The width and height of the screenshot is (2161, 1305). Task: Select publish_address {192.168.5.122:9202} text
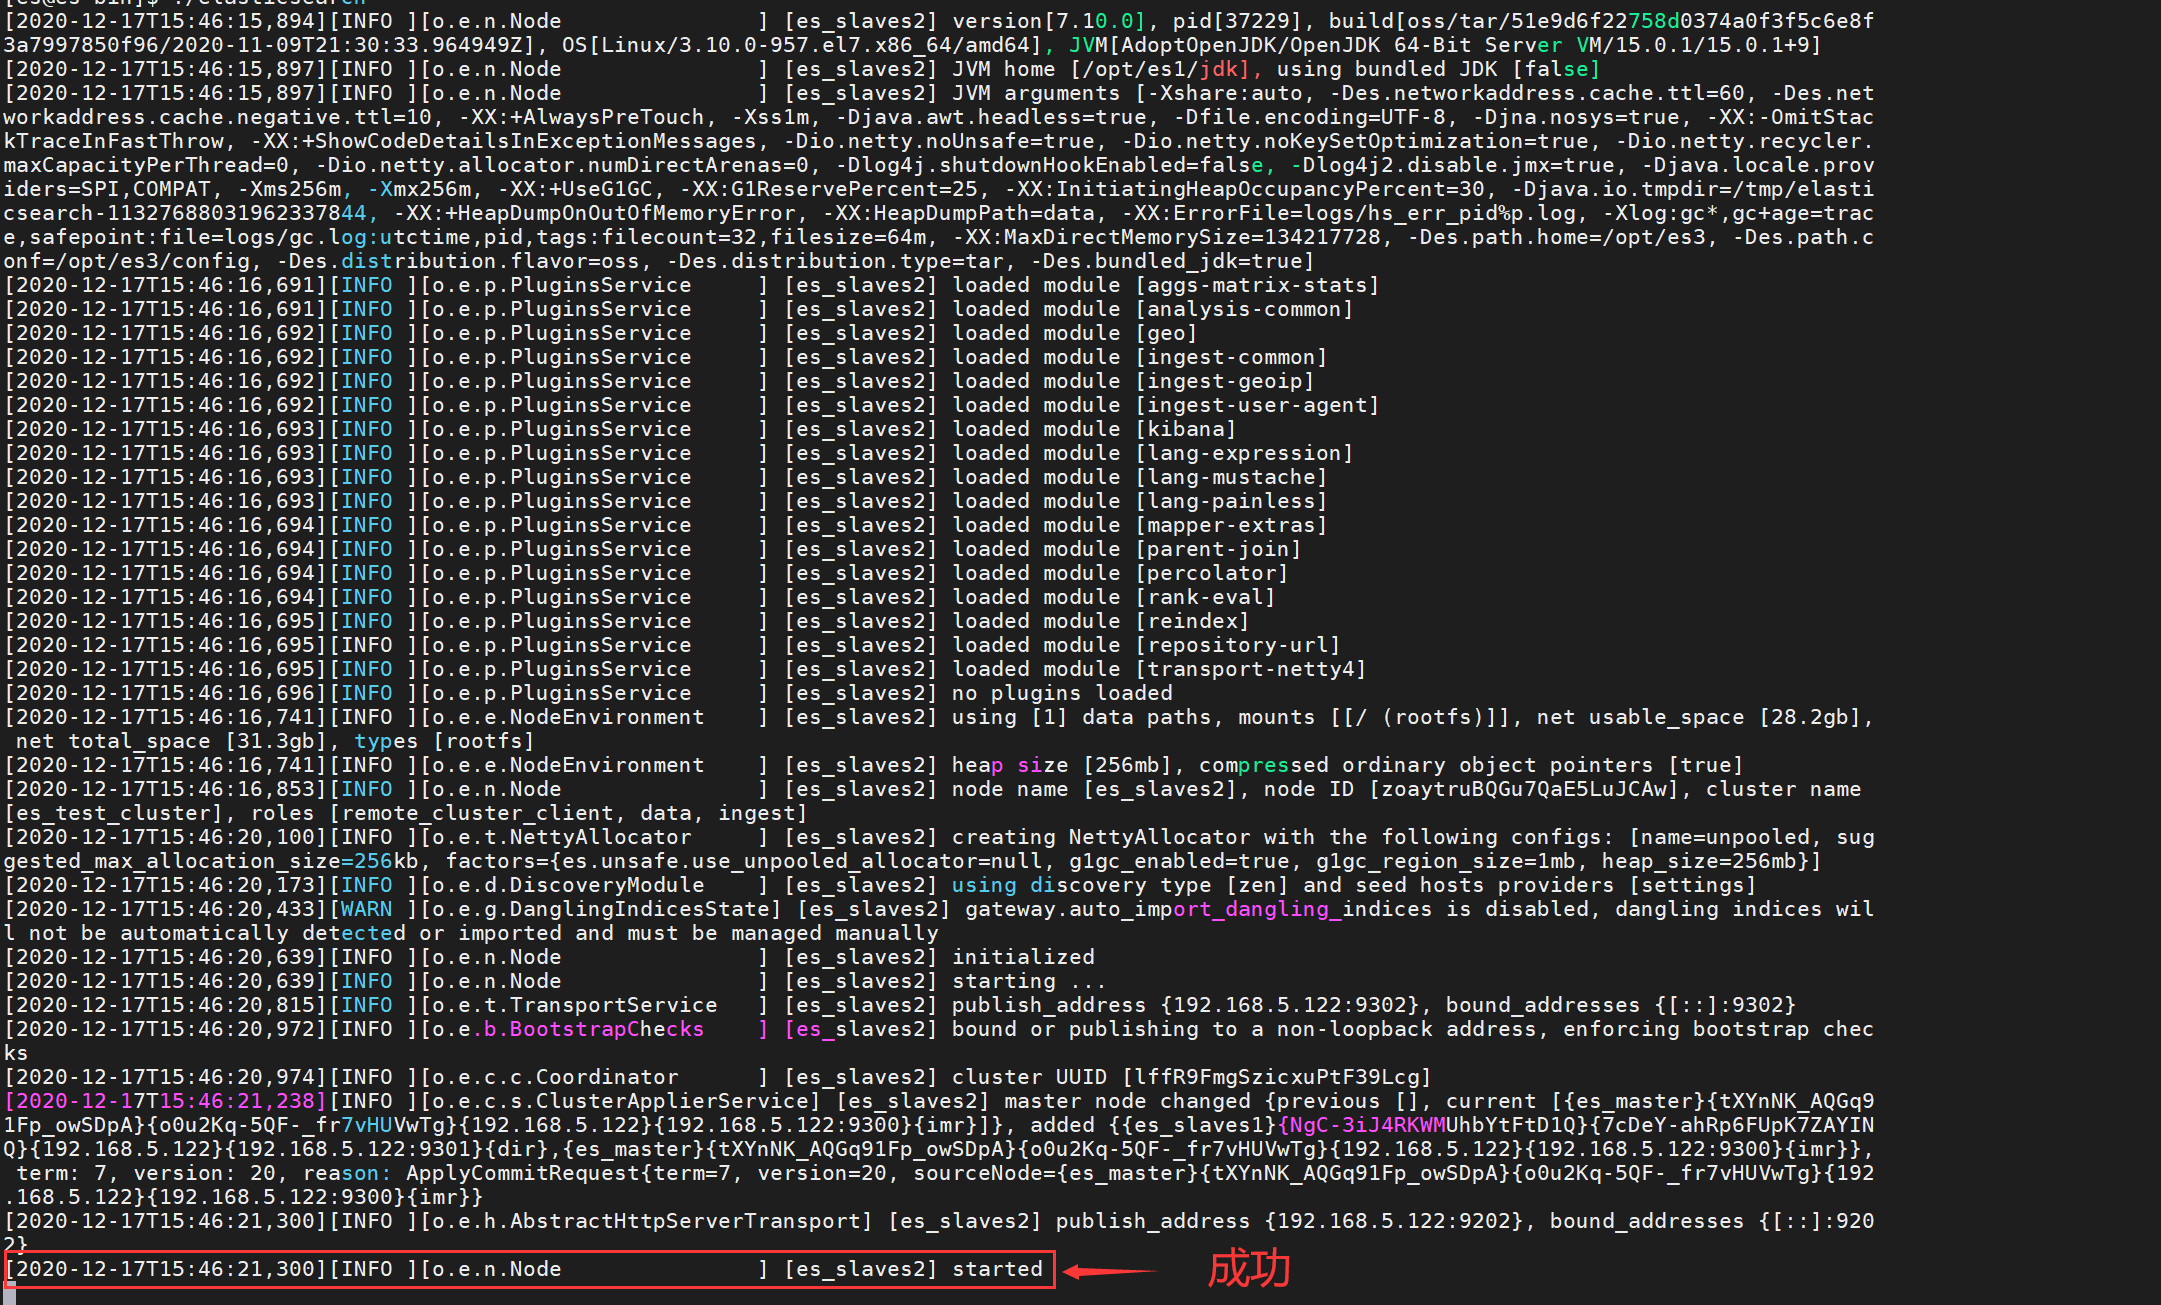[1289, 1221]
